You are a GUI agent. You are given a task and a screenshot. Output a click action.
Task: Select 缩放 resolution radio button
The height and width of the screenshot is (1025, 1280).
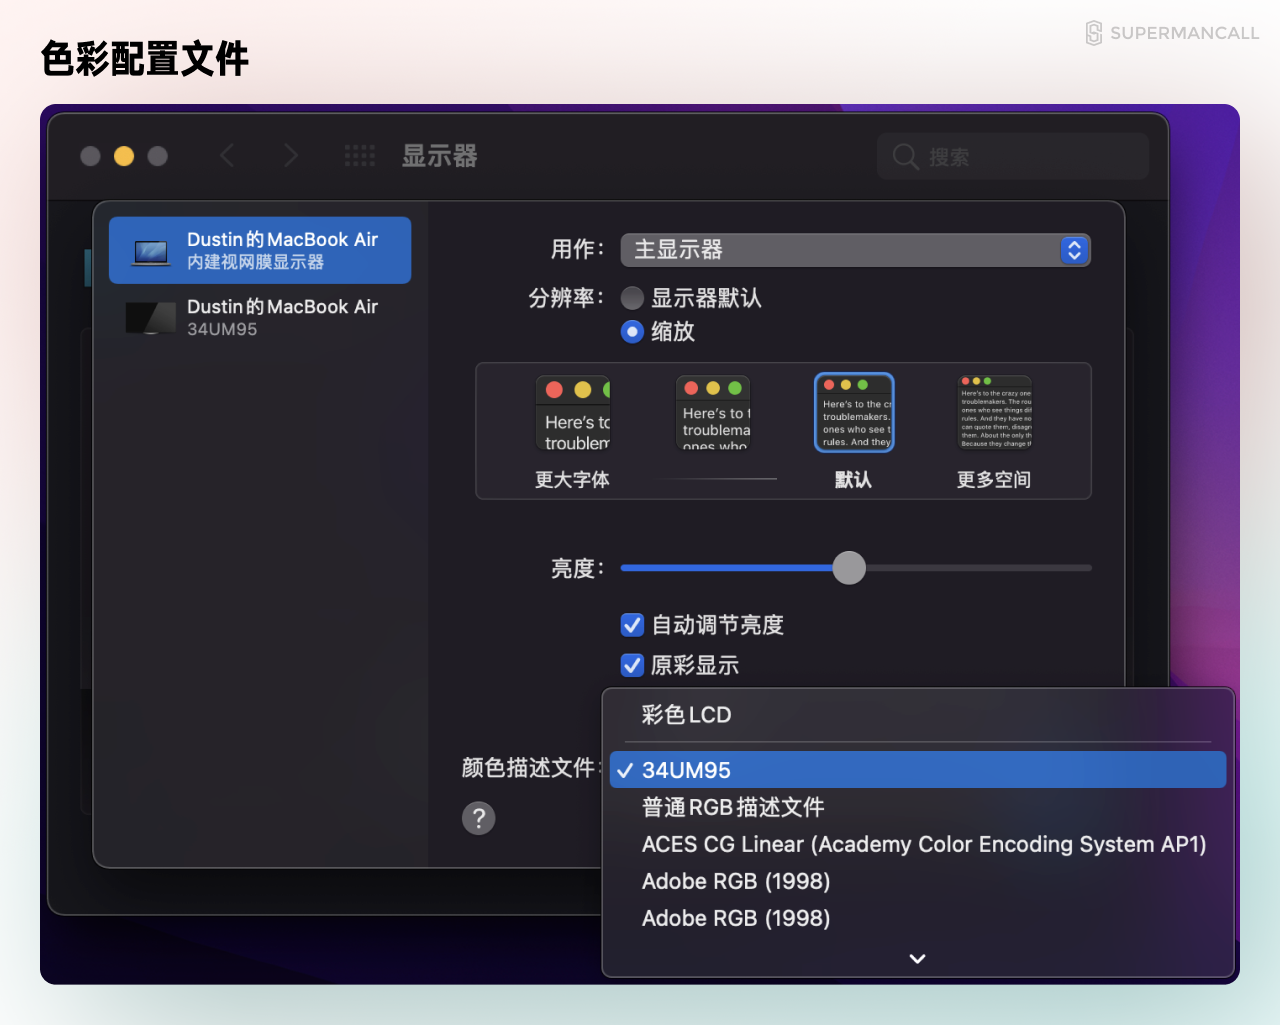[632, 331]
